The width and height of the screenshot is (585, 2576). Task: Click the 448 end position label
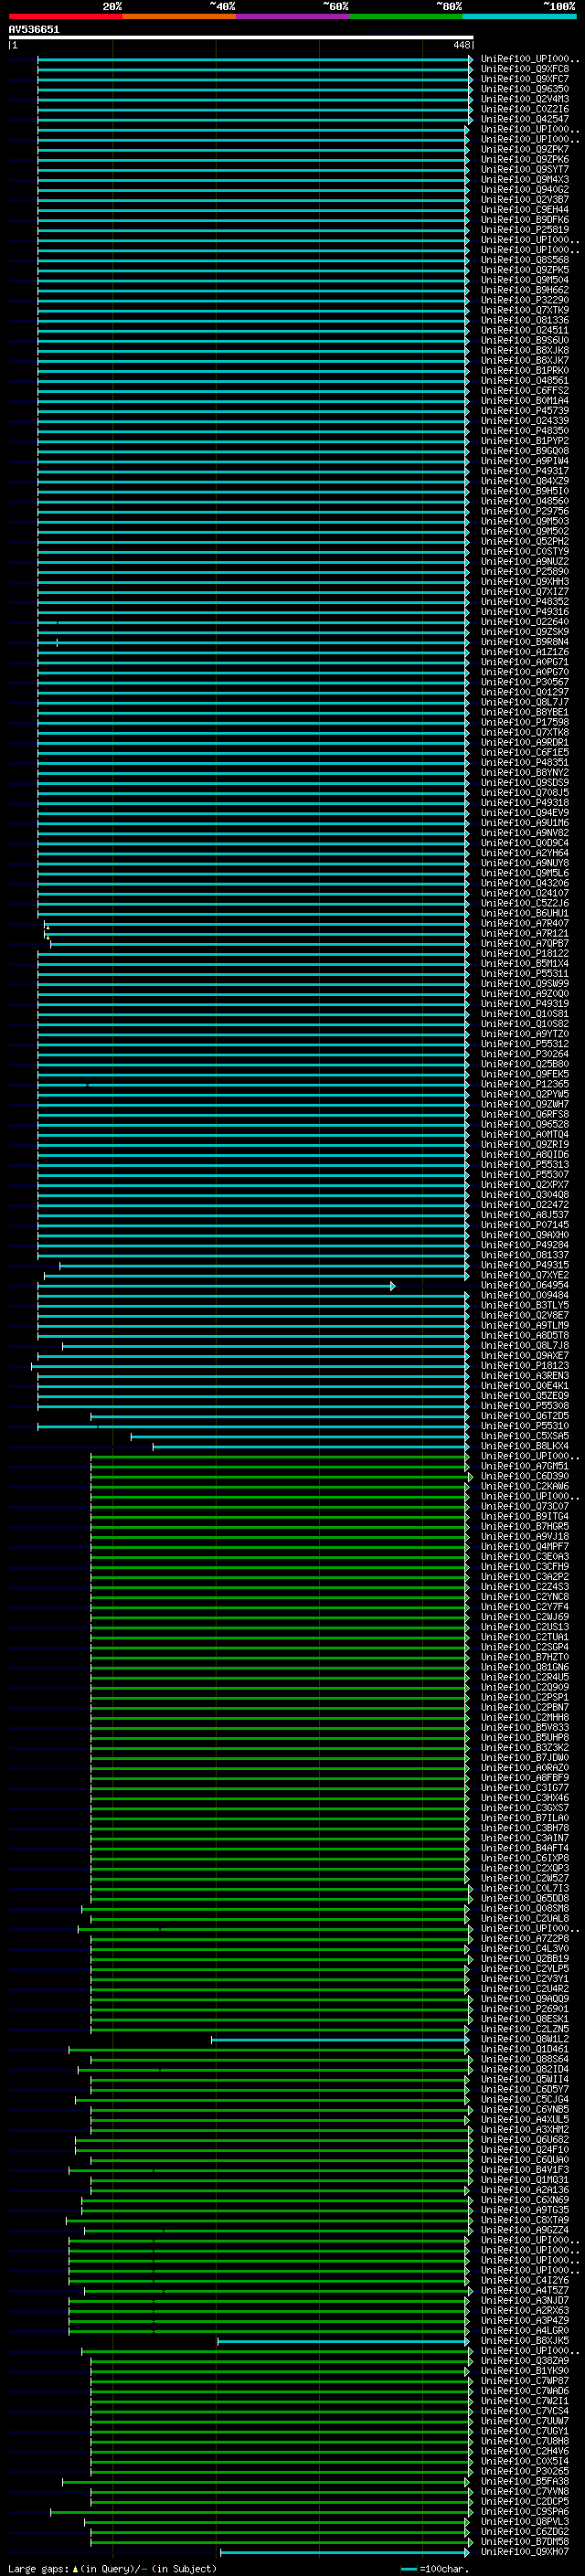[461, 45]
